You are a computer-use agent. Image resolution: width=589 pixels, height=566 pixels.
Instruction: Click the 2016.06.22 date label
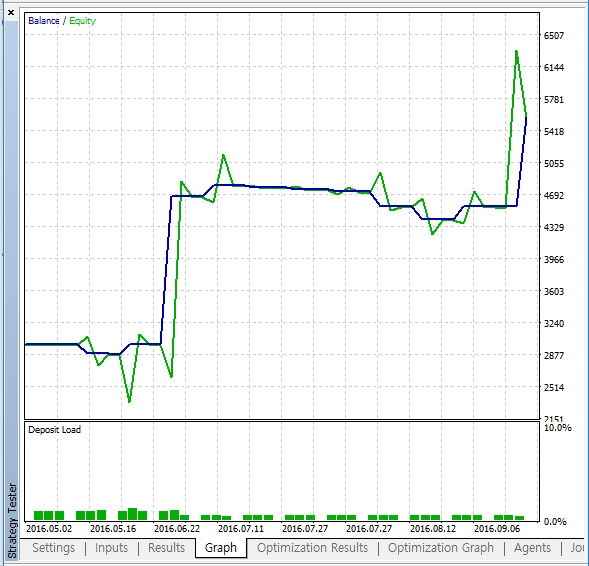coord(177,528)
